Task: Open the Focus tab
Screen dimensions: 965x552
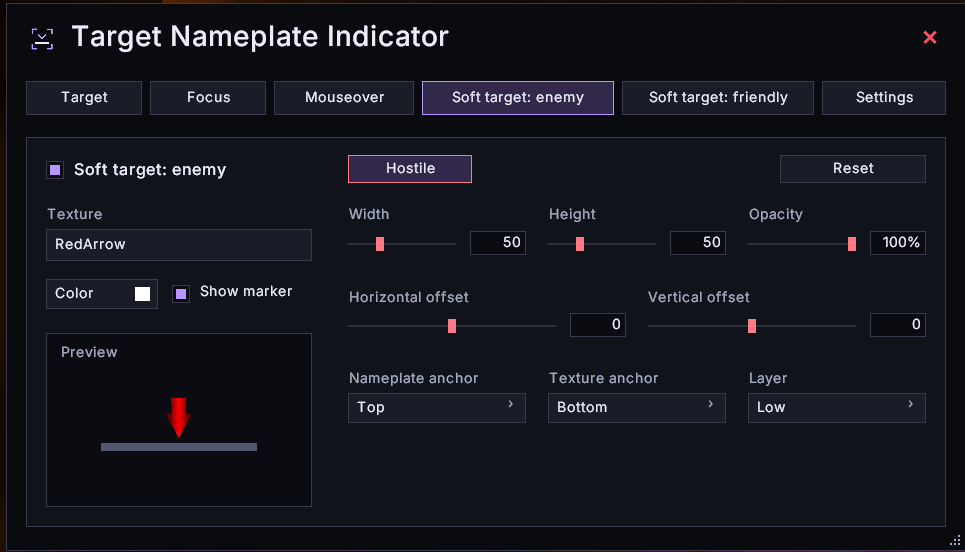Action: click(208, 98)
